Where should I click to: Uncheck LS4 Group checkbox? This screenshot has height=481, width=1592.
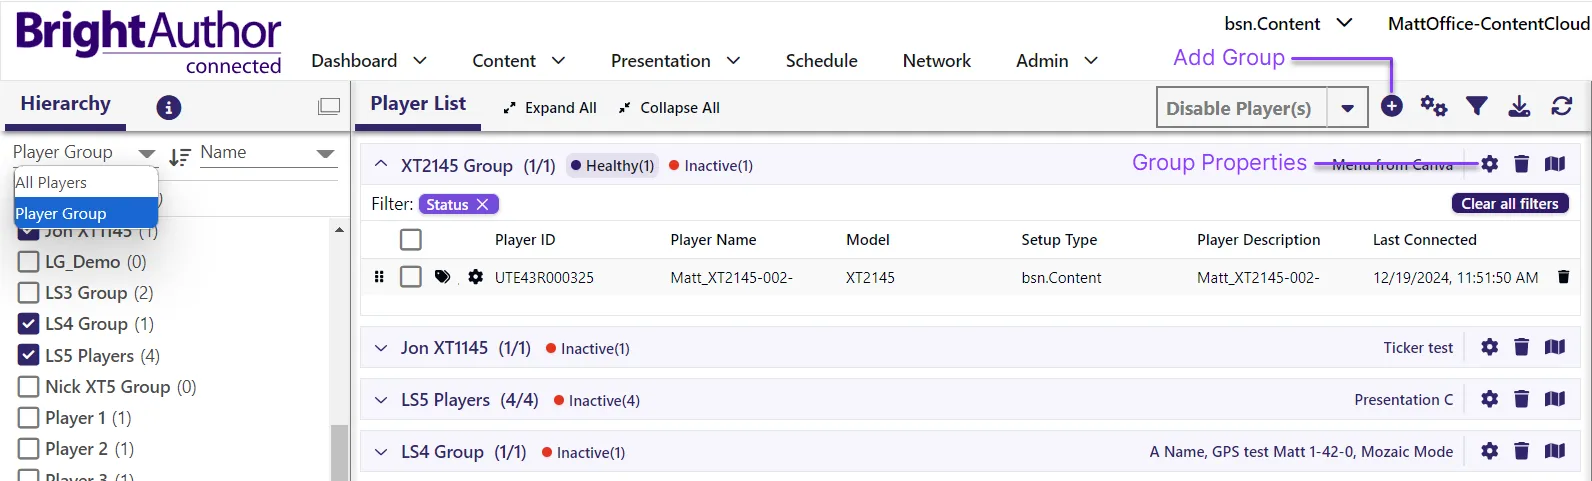[29, 324]
